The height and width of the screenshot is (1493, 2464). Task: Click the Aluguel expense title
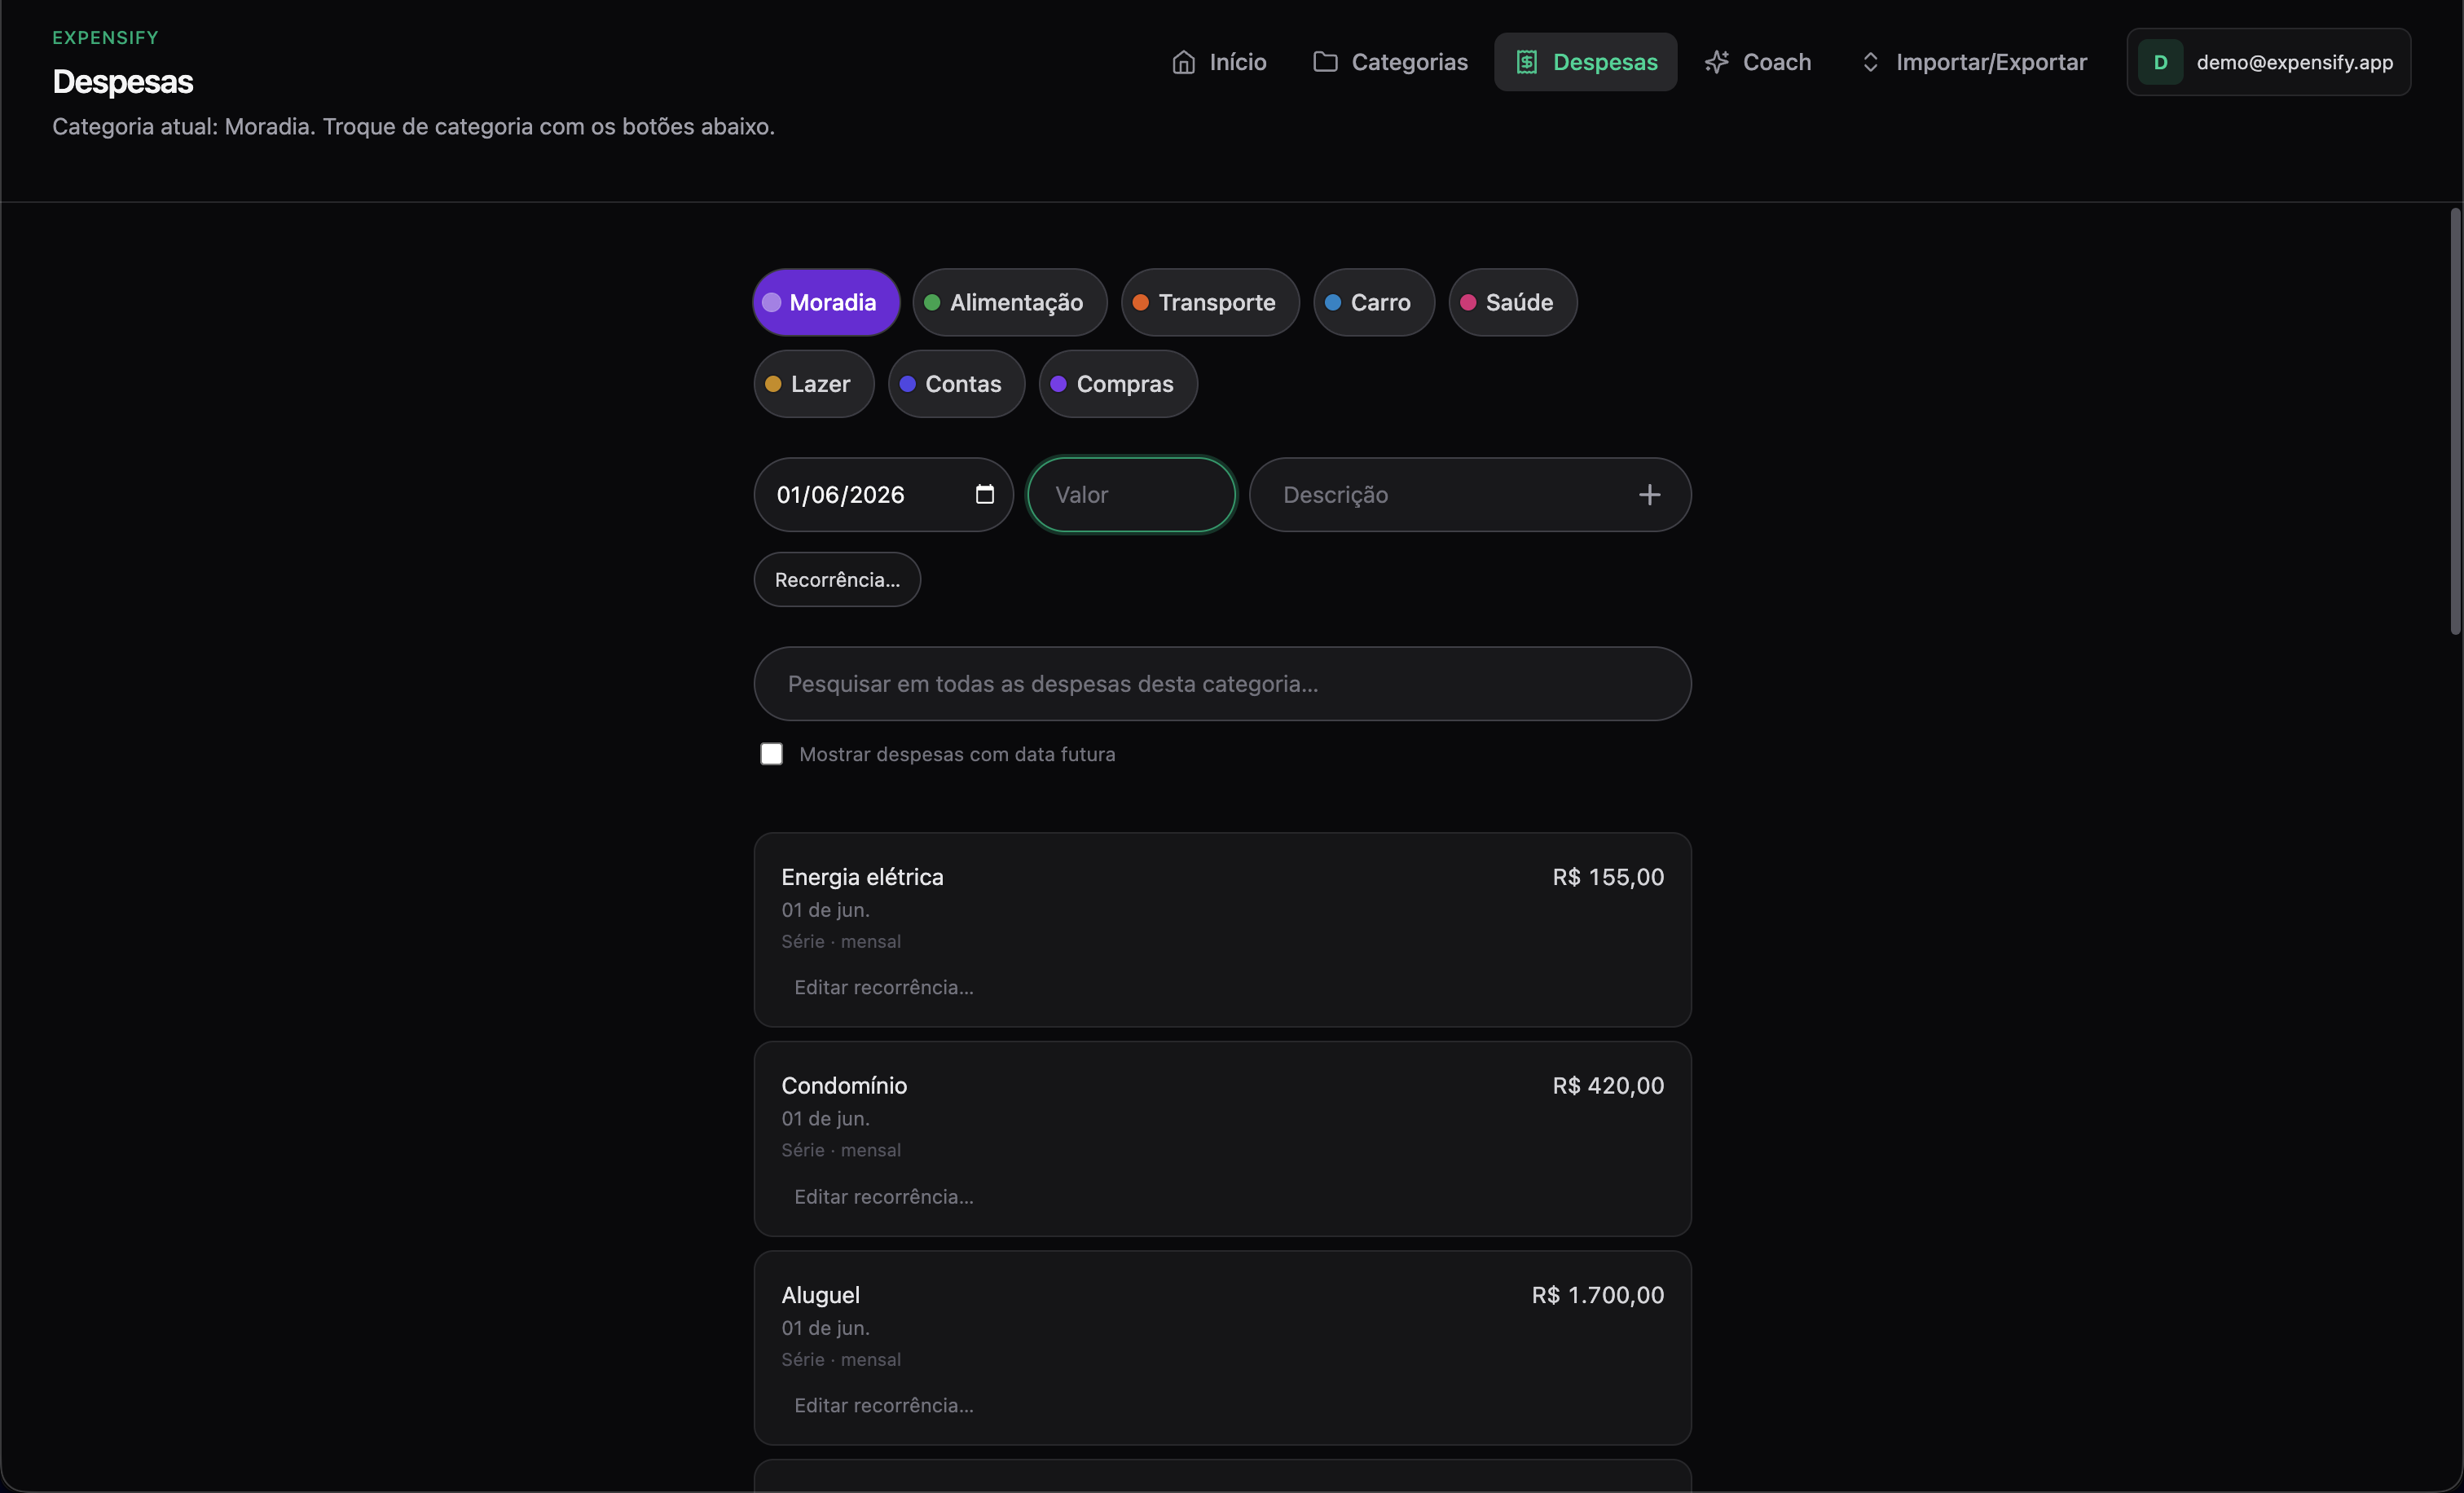820,1295
